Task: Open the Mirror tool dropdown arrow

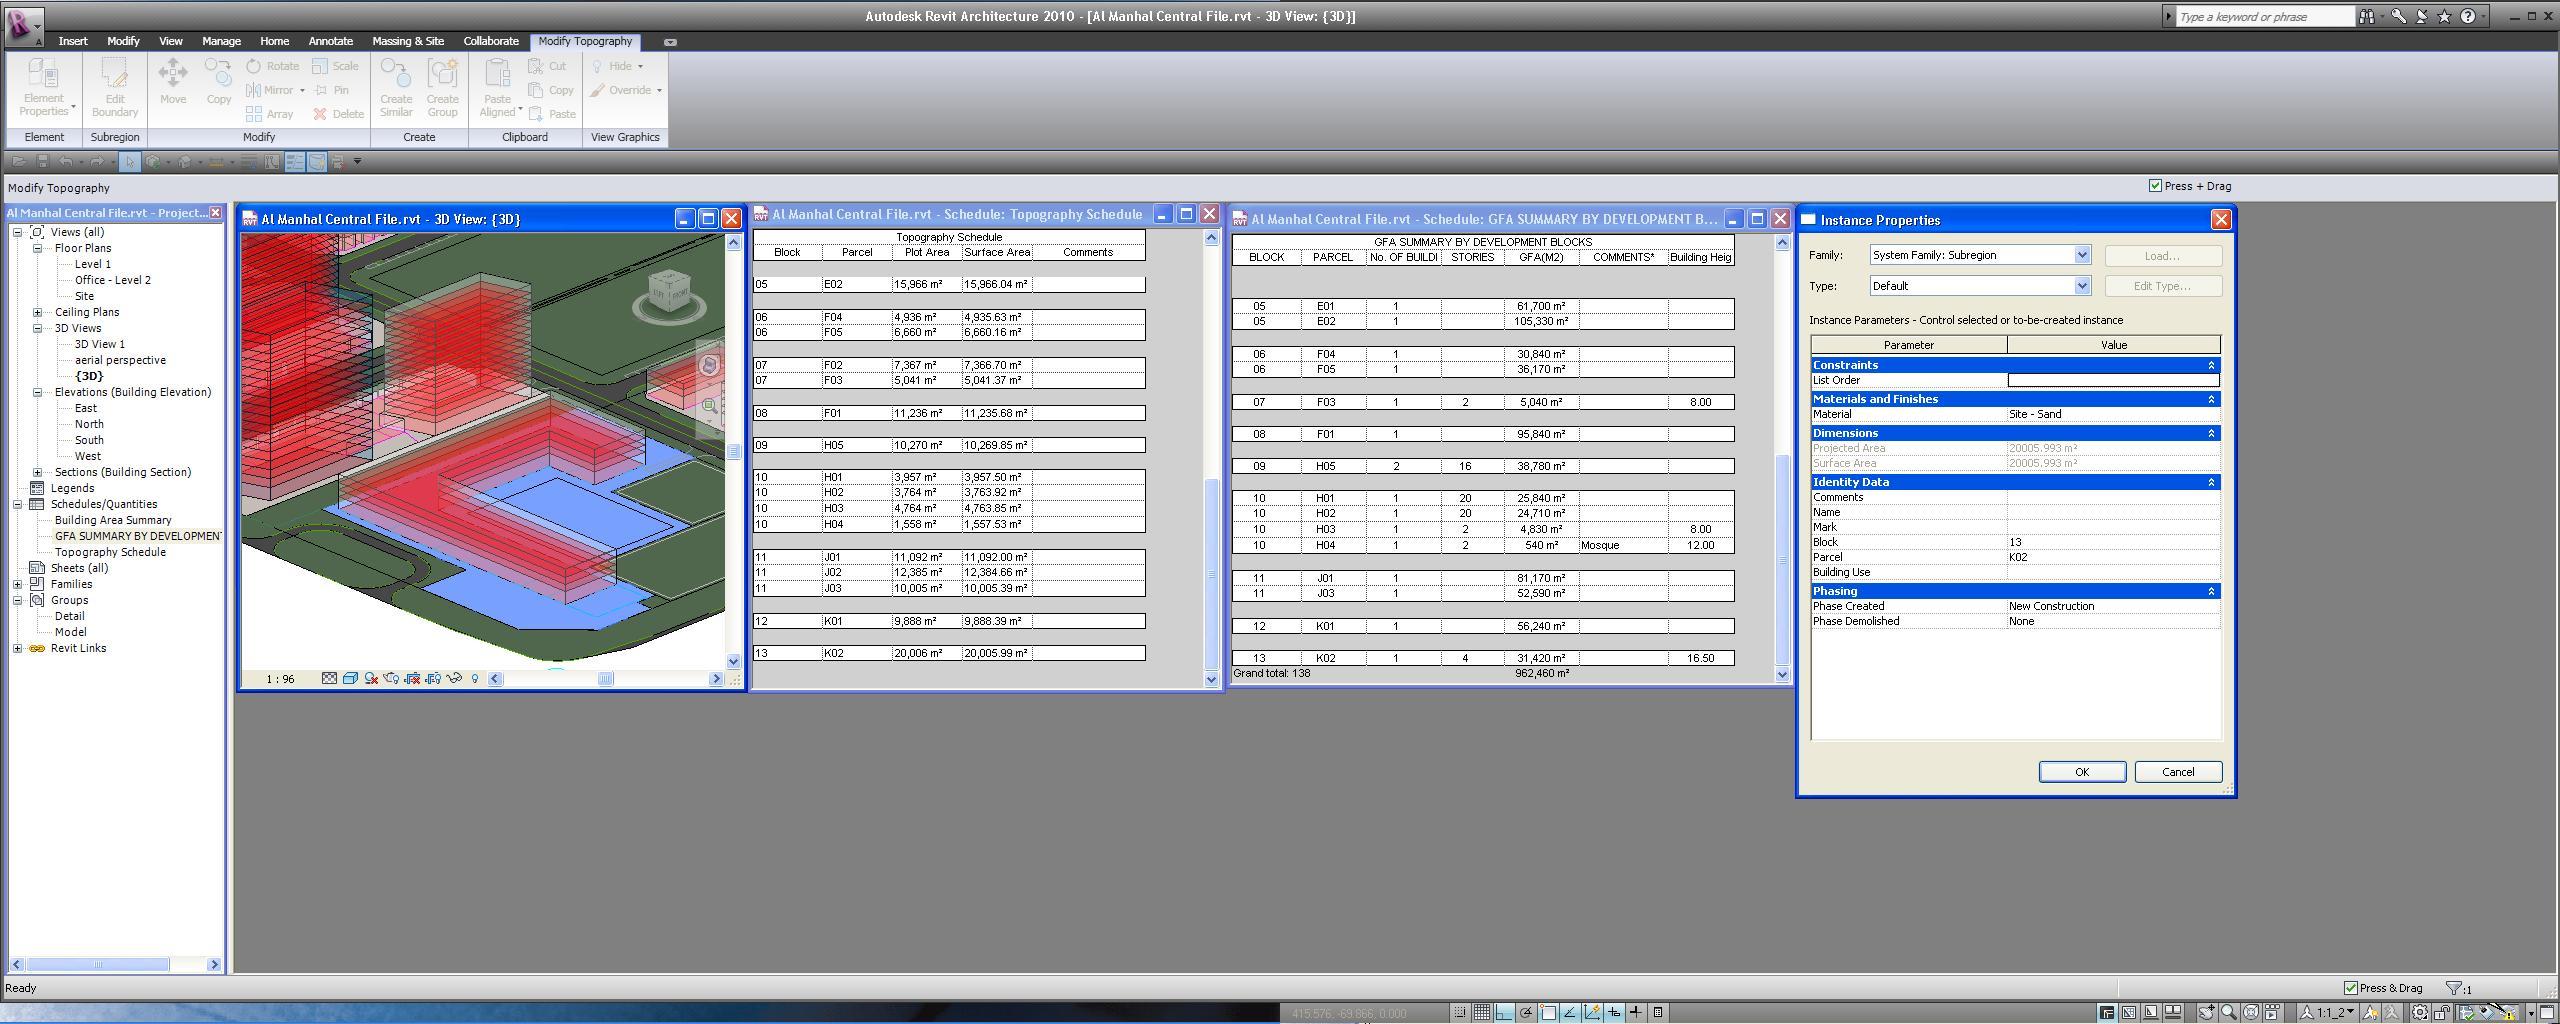Action: (x=302, y=90)
